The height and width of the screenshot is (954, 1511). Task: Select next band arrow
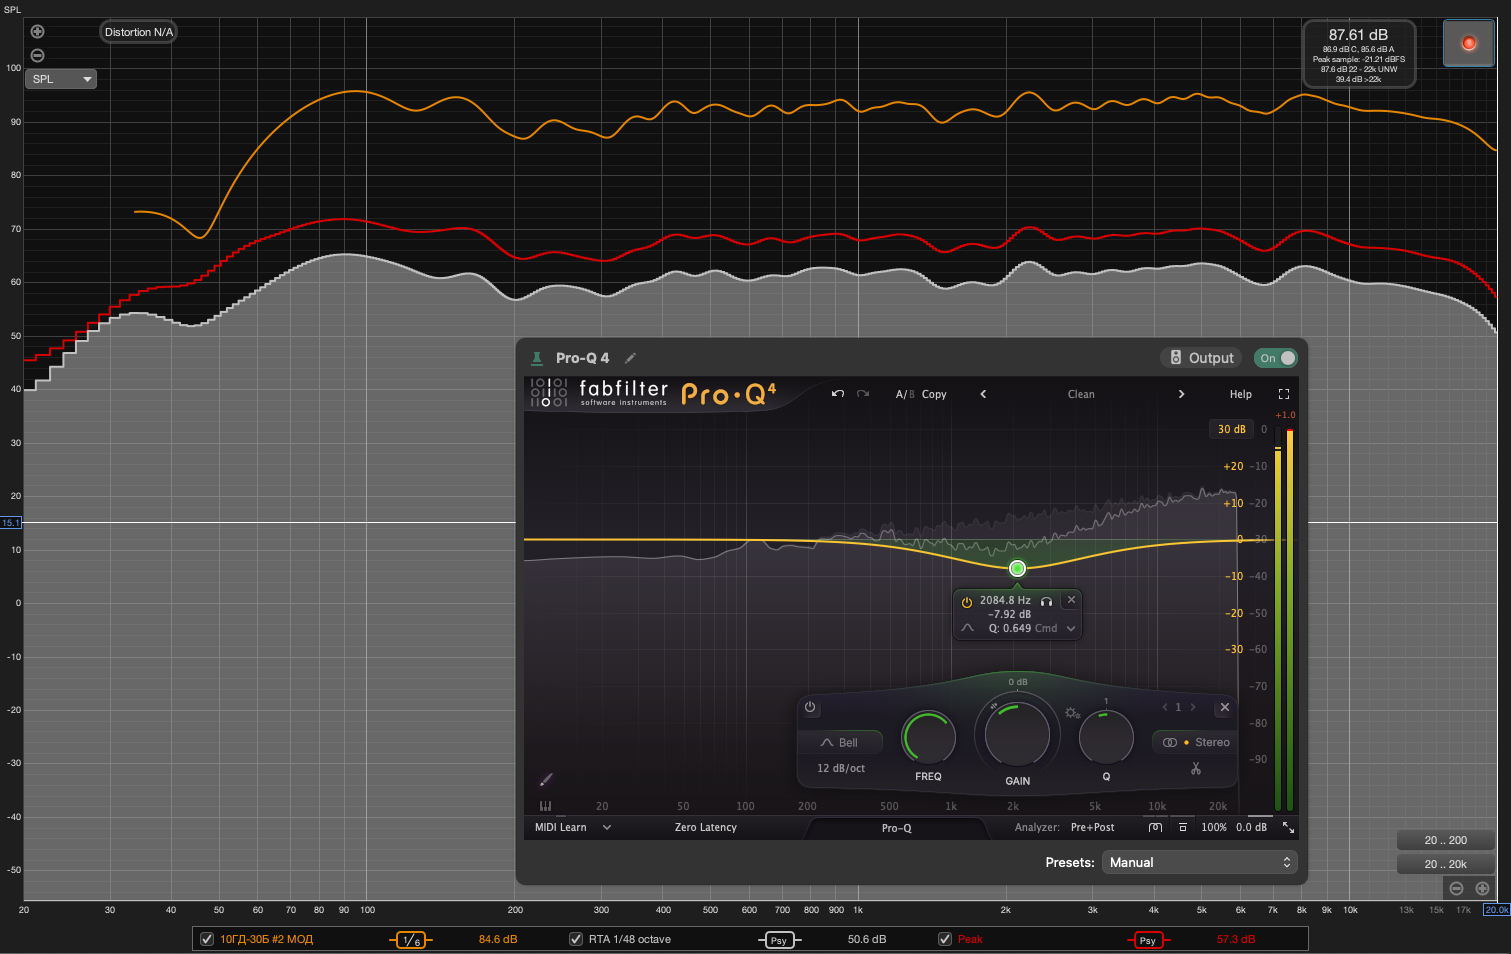[1193, 707]
